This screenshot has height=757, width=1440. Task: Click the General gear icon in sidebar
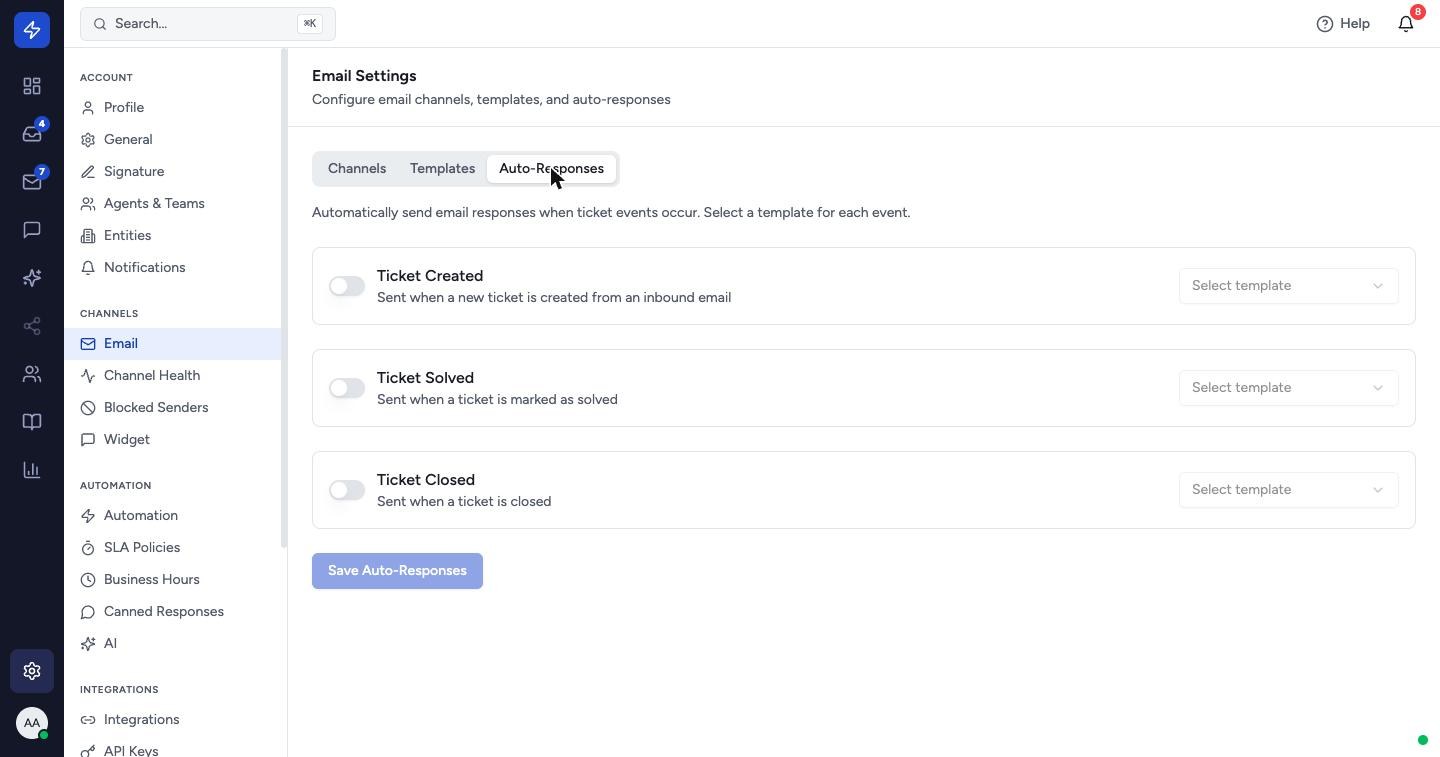coord(88,139)
